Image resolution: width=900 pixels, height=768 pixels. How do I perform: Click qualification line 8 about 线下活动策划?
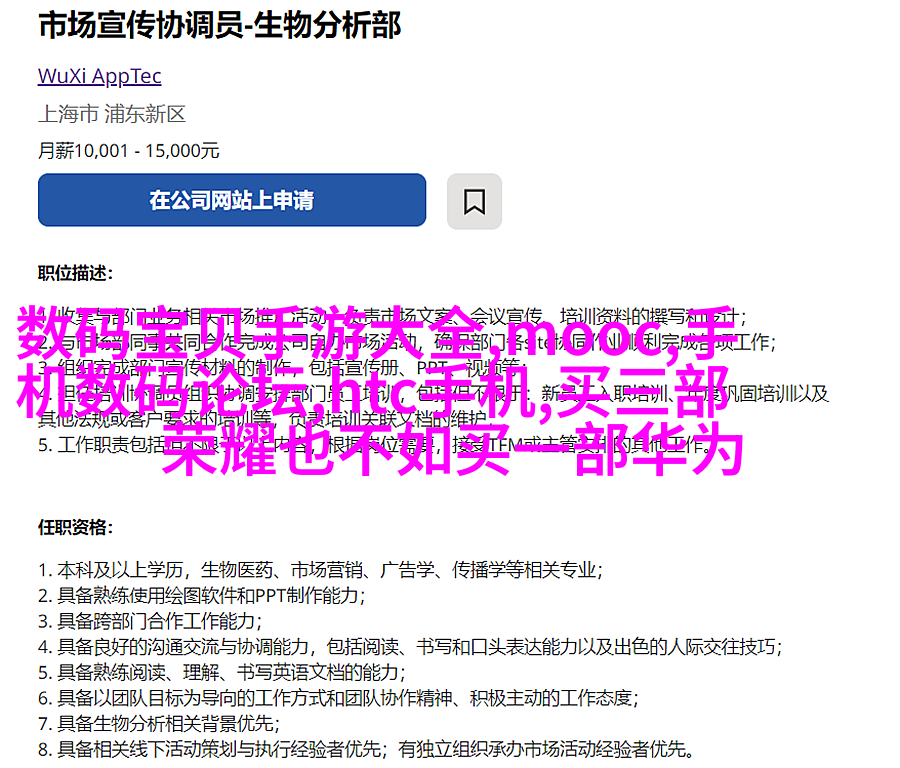[366, 749]
